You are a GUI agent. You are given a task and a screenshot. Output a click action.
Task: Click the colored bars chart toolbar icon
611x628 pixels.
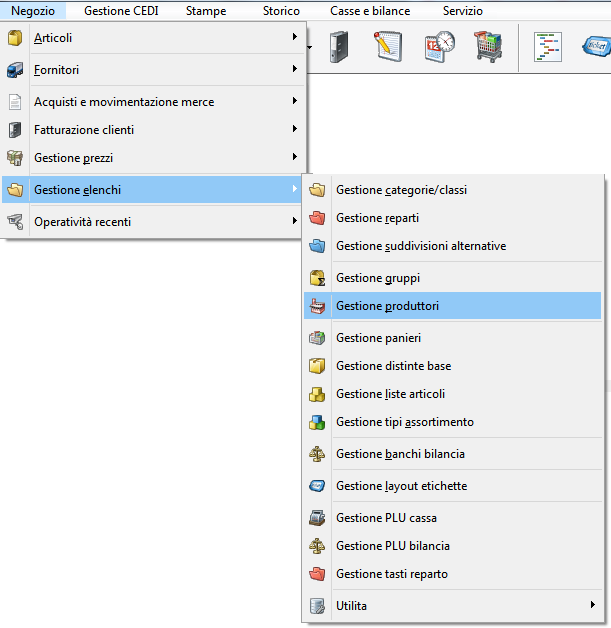click(548, 47)
